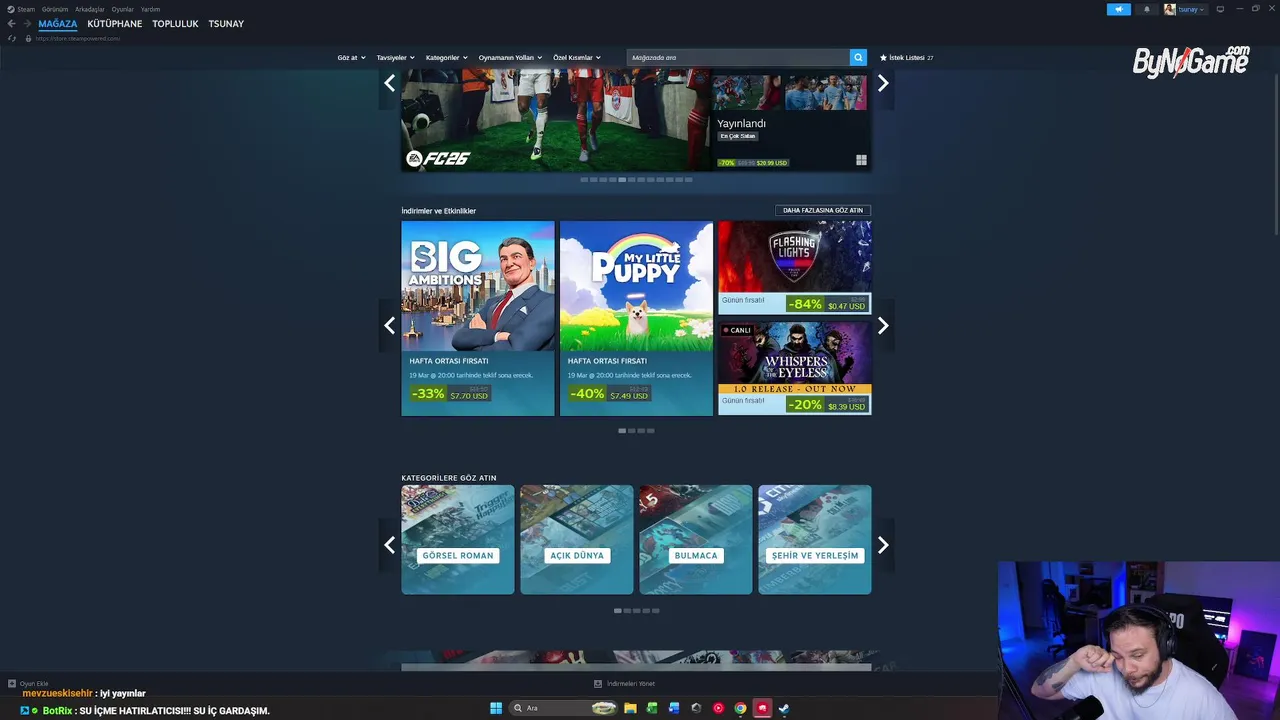Click the -84% $0.47 USD price tag
The height and width of the screenshot is (720, 1280).
pyautogui.click(x=827, y=304)
